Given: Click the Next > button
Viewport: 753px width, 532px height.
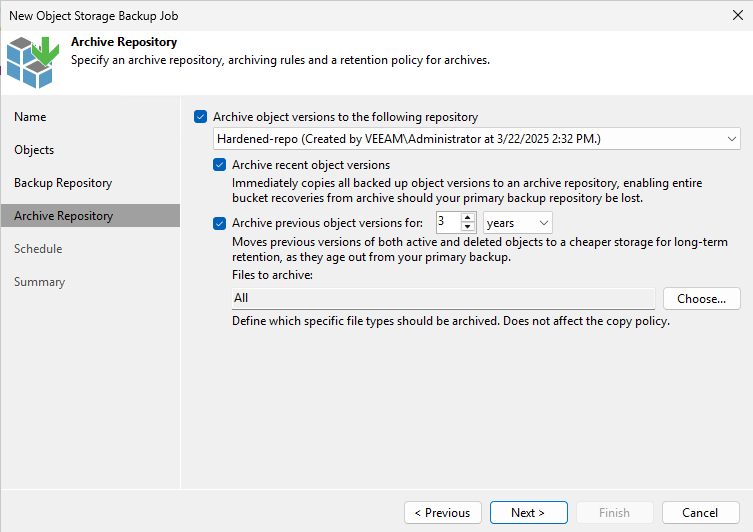Looking at the screenshot, I should (x=529, y=513).
